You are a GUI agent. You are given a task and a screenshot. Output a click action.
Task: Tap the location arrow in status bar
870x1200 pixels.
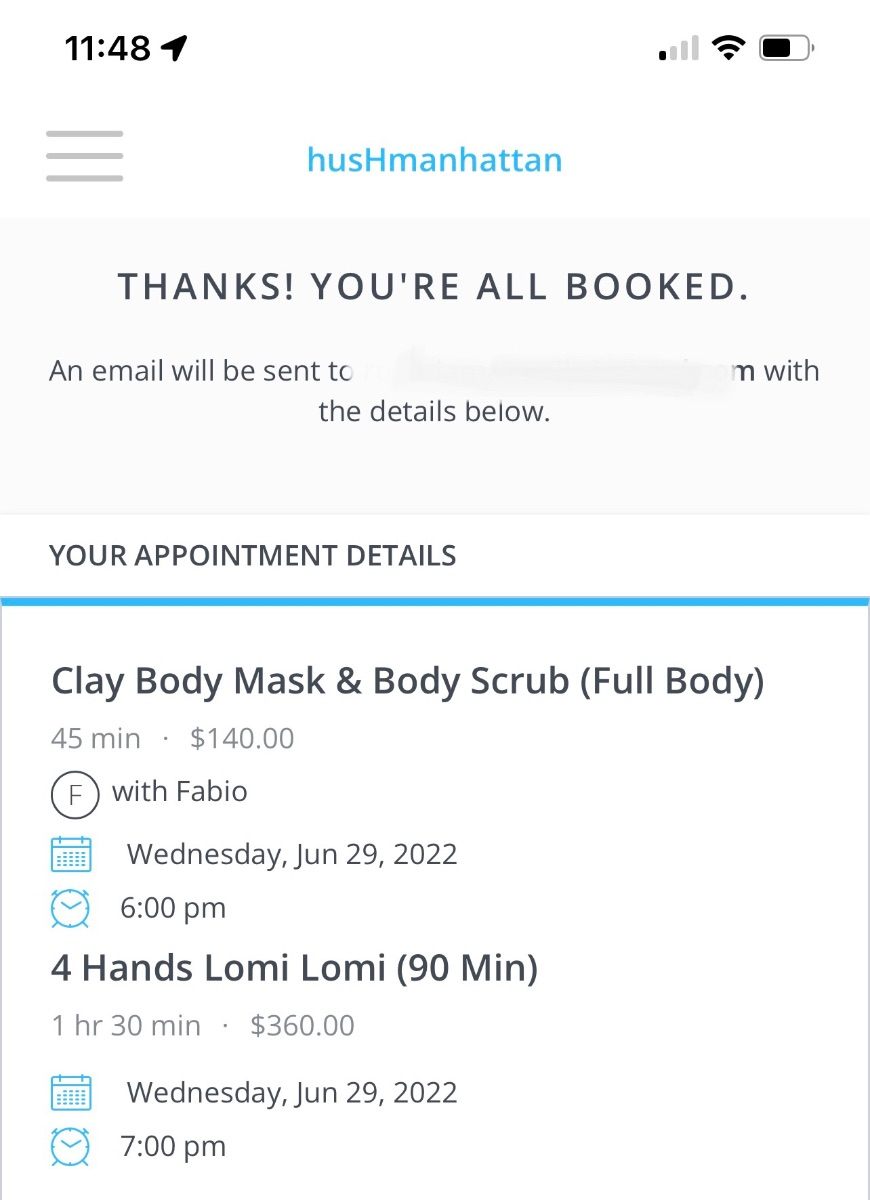tap(174, 47)
